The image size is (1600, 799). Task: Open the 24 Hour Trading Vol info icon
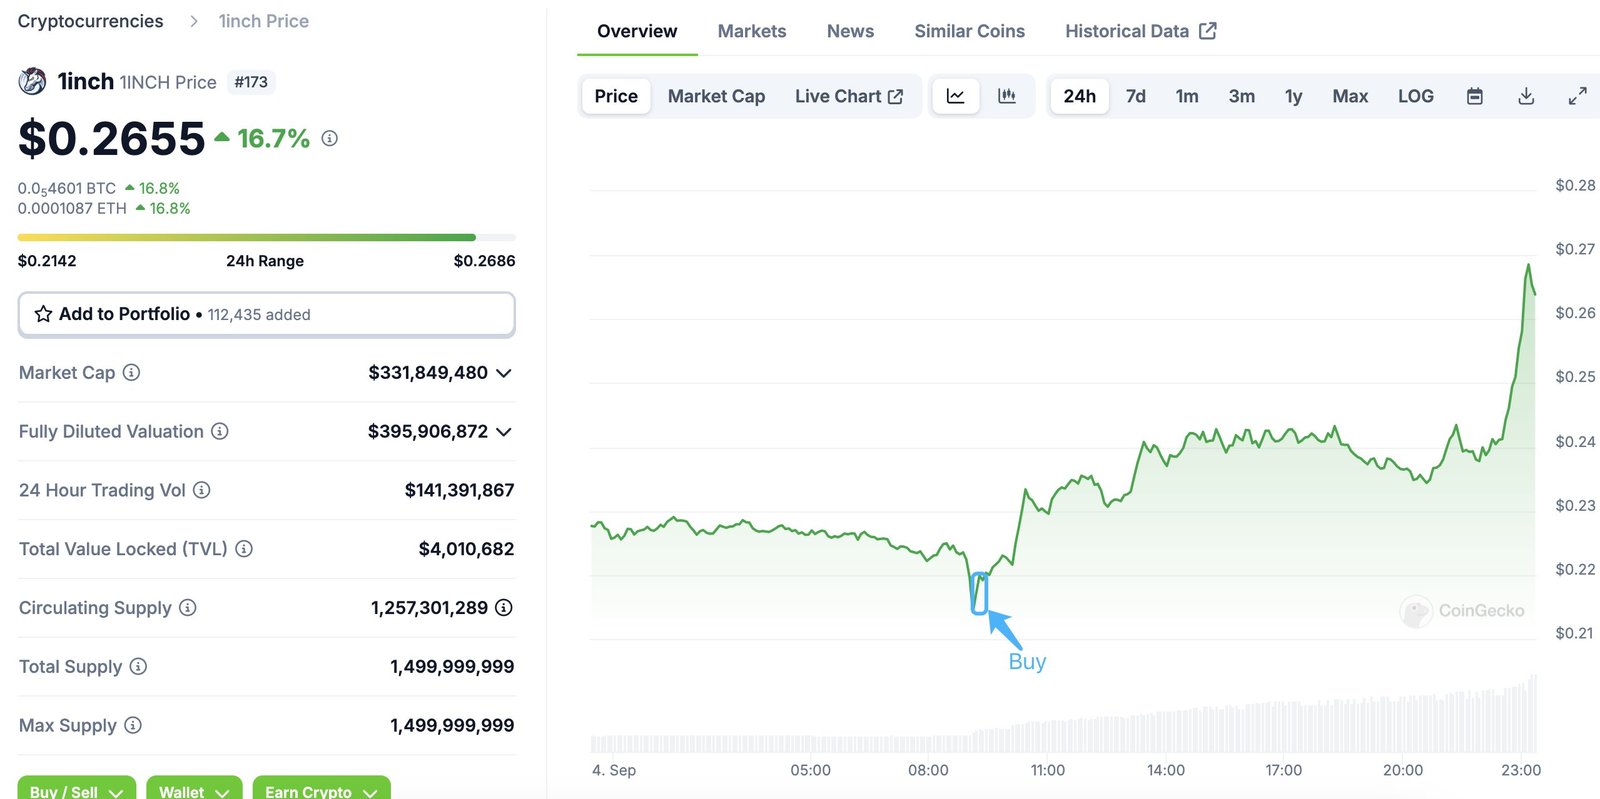pyautogui.click(x=201, y=490)
